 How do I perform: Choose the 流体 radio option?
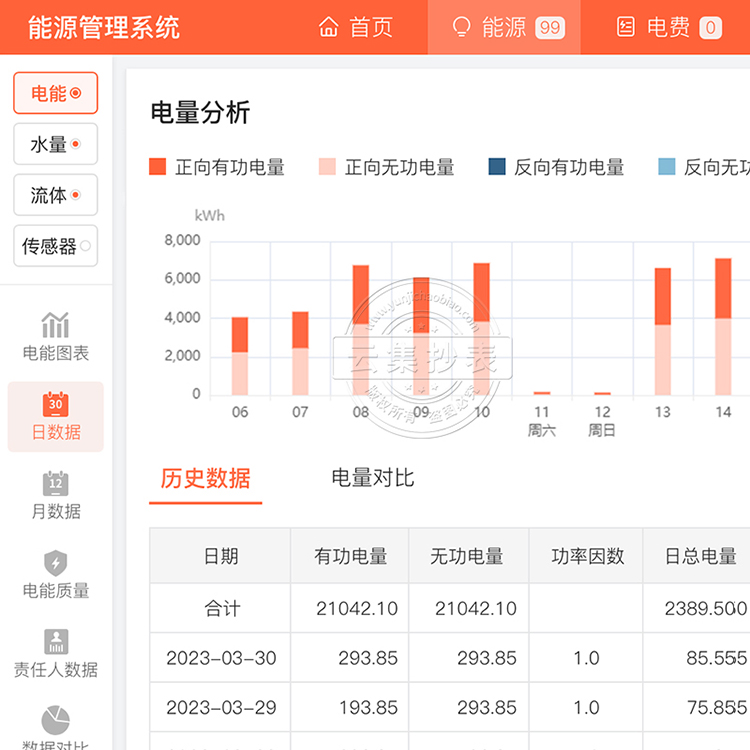click(56, 195)
